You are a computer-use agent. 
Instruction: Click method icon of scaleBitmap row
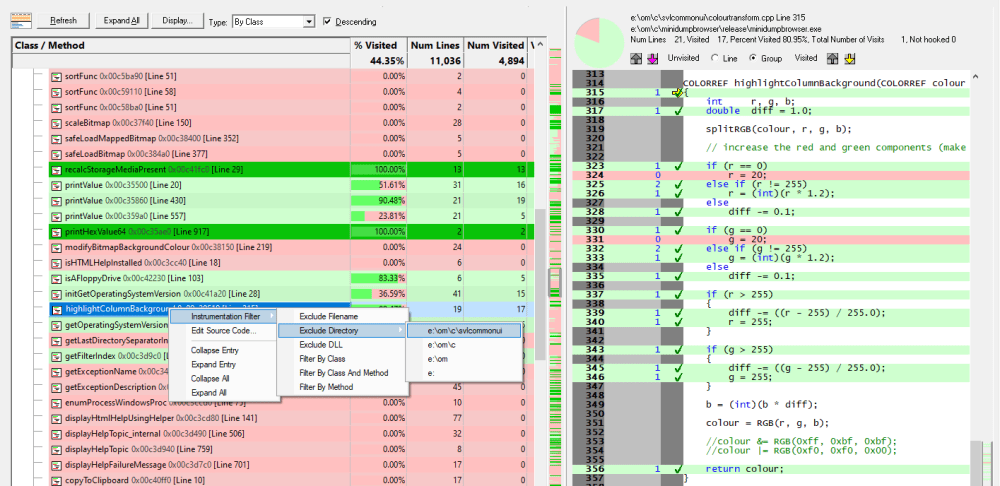pos(56,123)
